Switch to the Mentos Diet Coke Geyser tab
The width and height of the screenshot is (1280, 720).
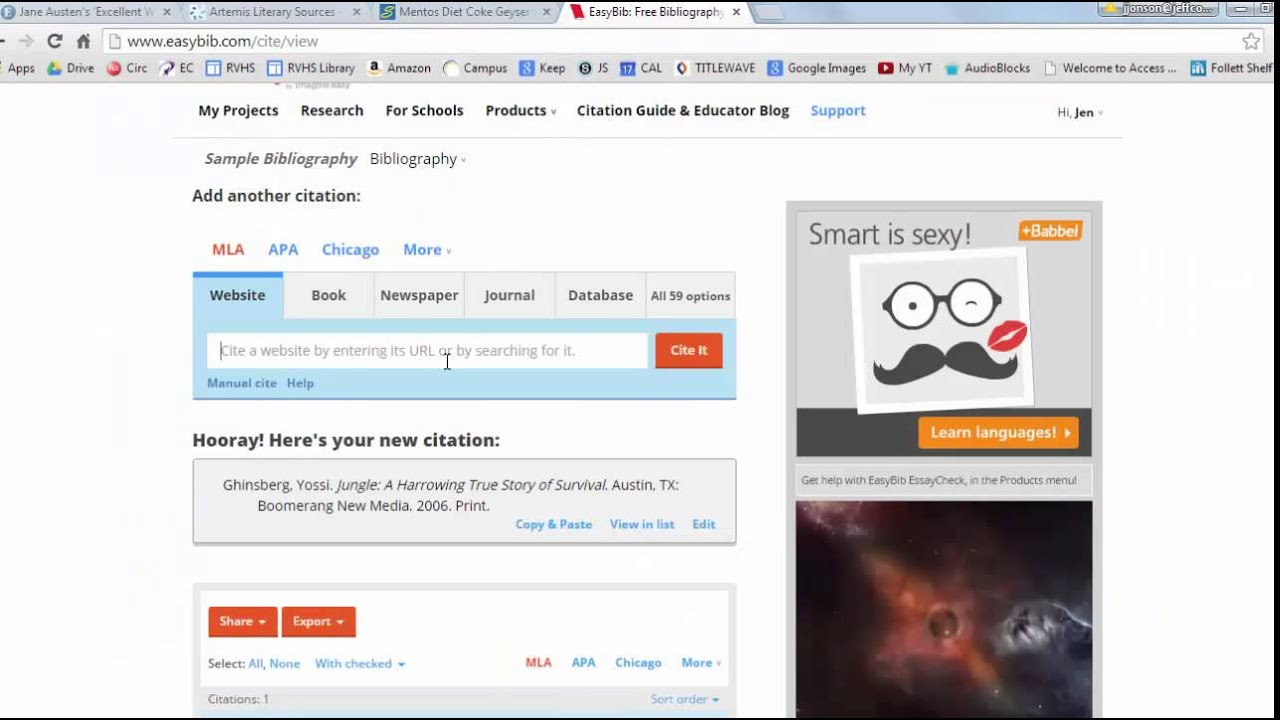pos(462,12)
